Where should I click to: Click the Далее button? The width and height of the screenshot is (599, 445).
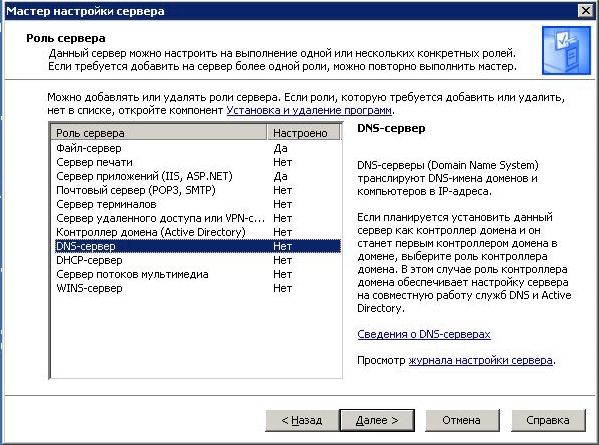[377, 420]
